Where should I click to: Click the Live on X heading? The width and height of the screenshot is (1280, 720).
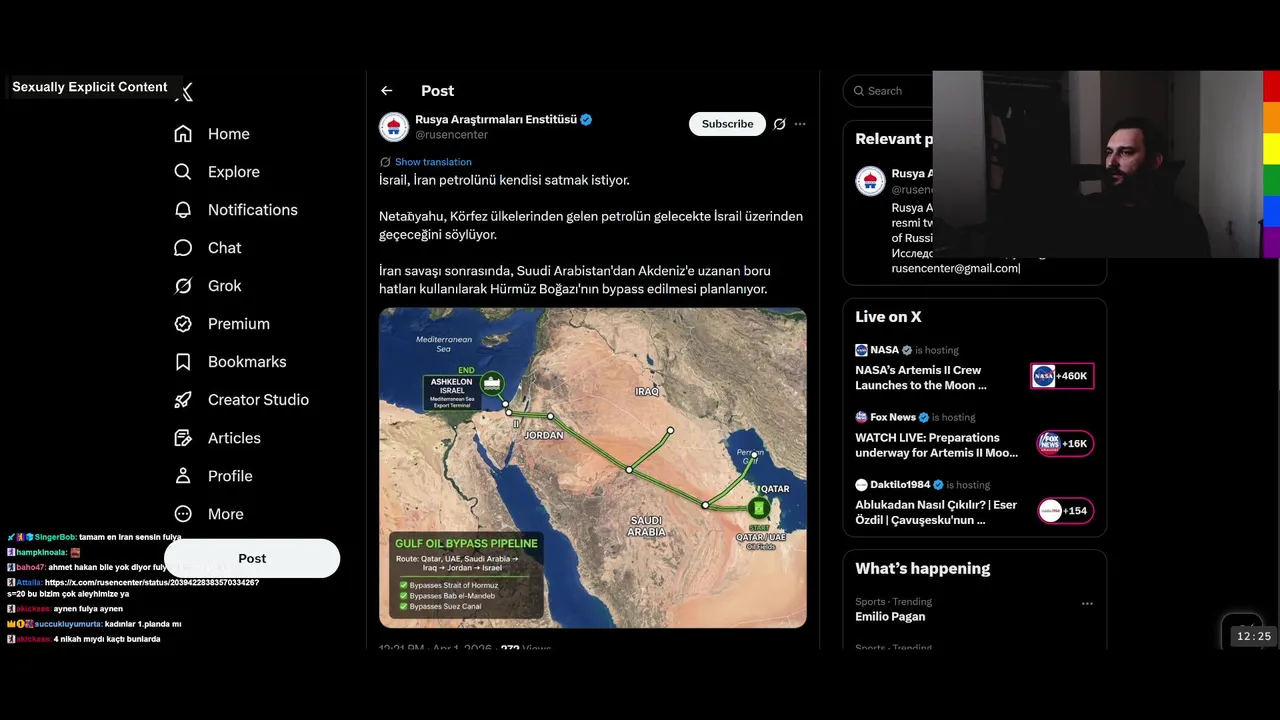coord(888,317)
